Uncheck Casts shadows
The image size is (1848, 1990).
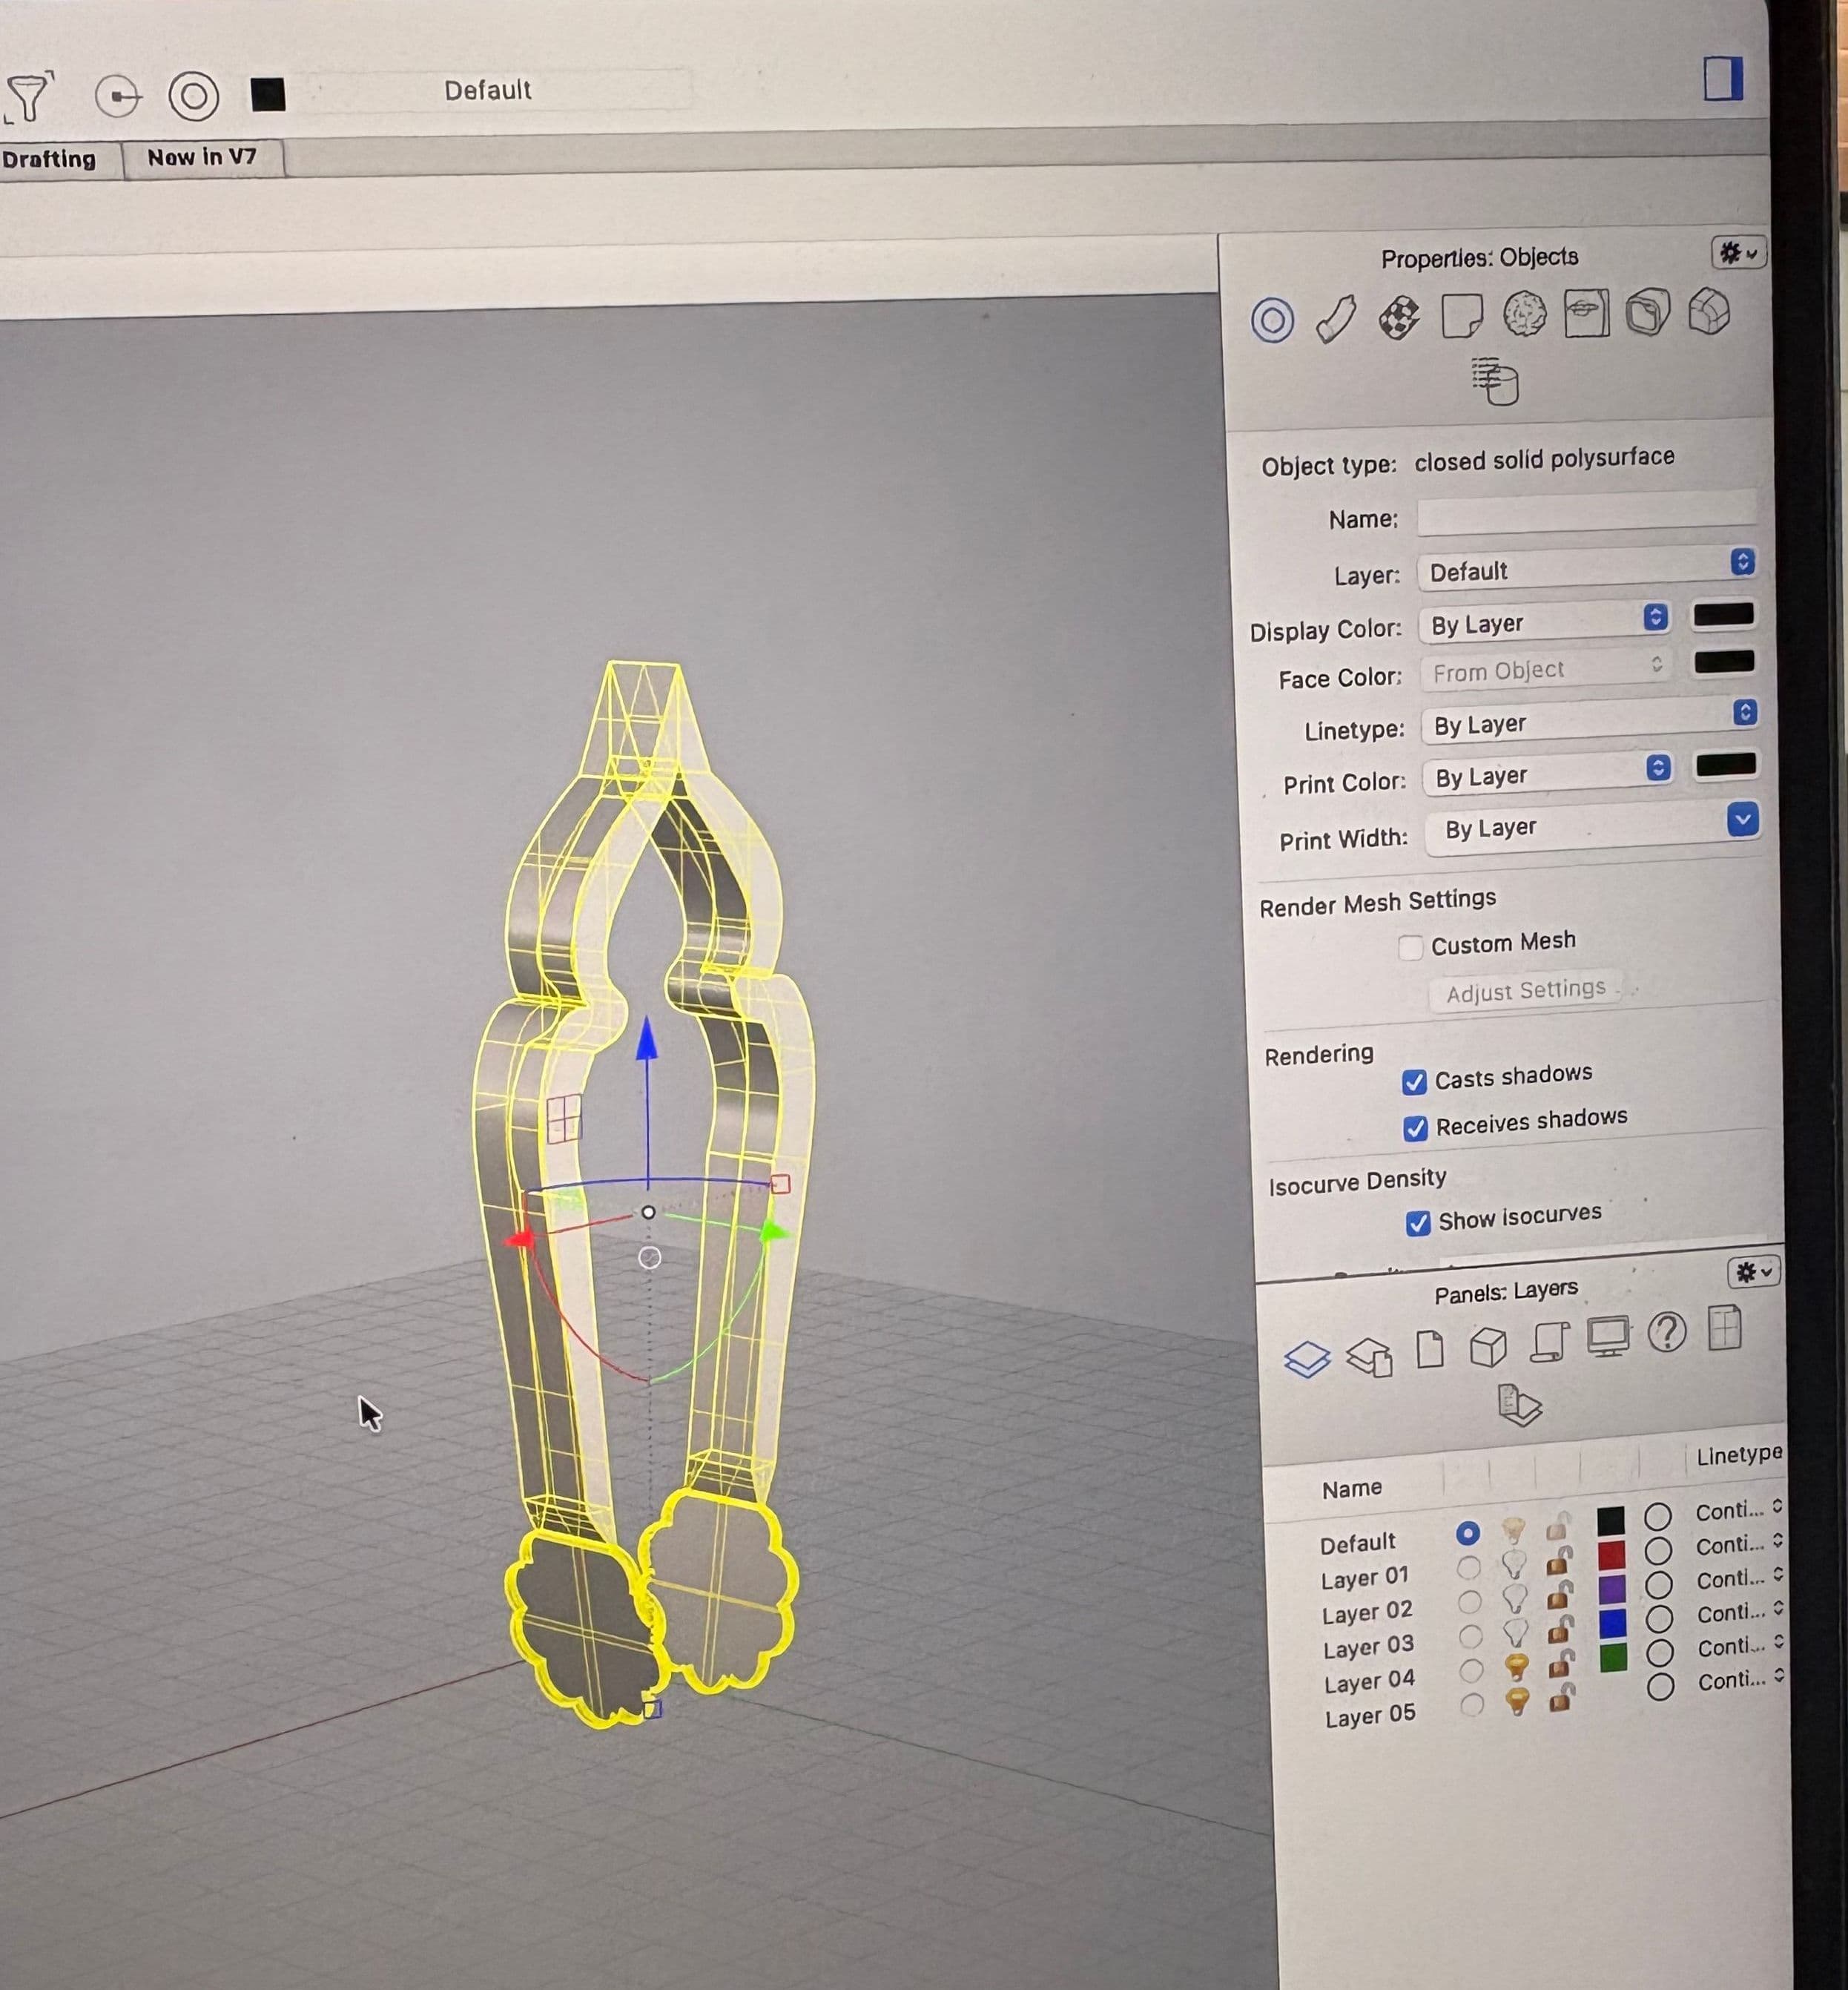click(x=1414, y=1082)
